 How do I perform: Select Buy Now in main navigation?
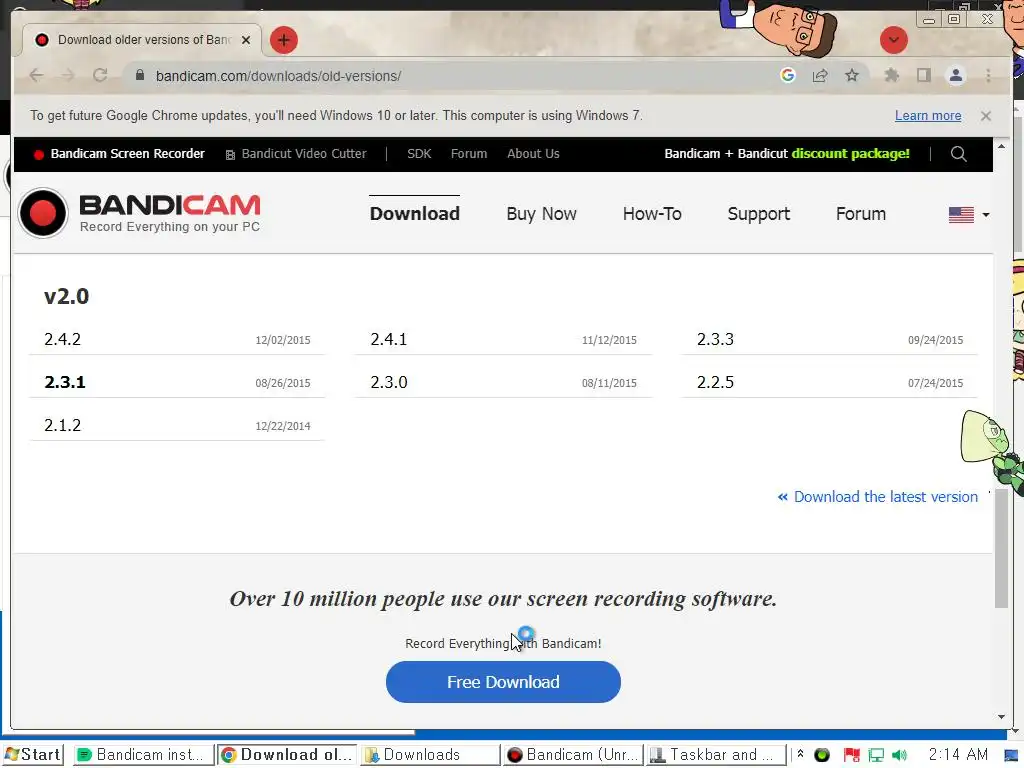pyautogui.click(x=541, y=214)
